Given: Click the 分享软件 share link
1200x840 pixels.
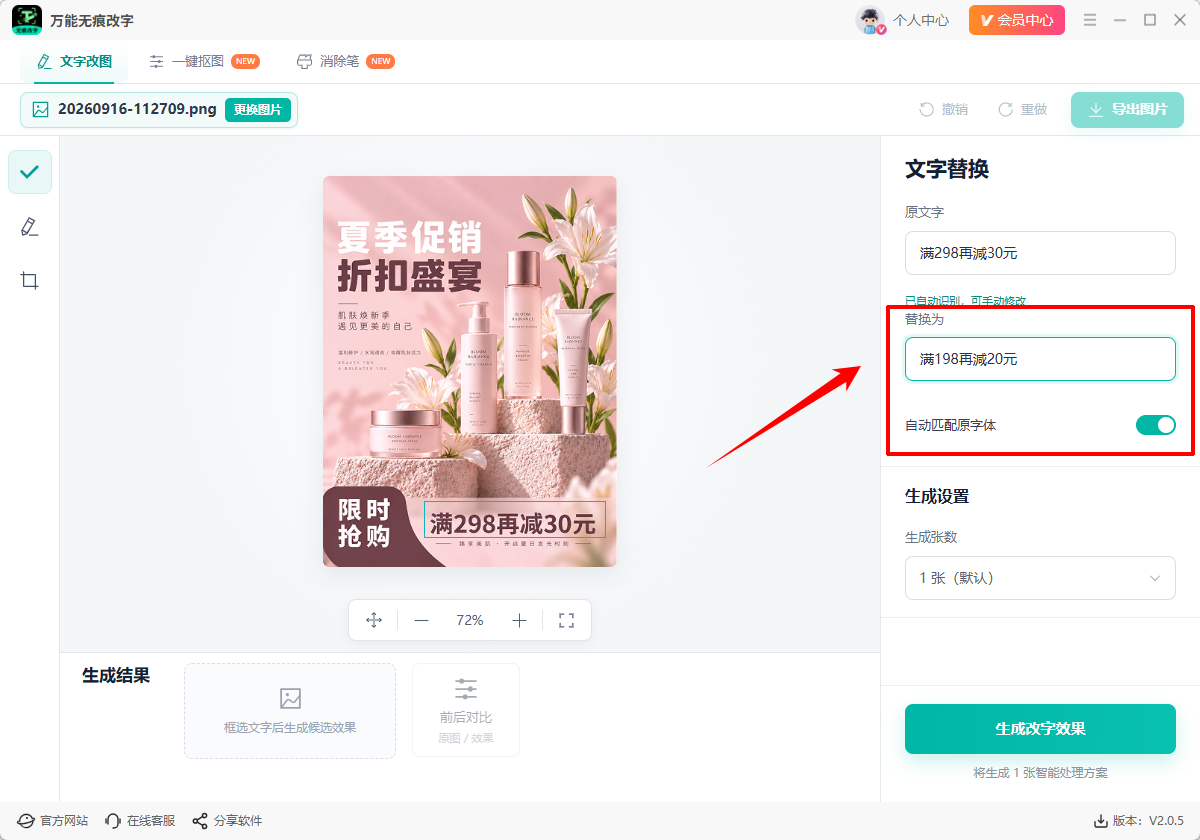Looking at the screenshot, I should click(x=227, y=821).
